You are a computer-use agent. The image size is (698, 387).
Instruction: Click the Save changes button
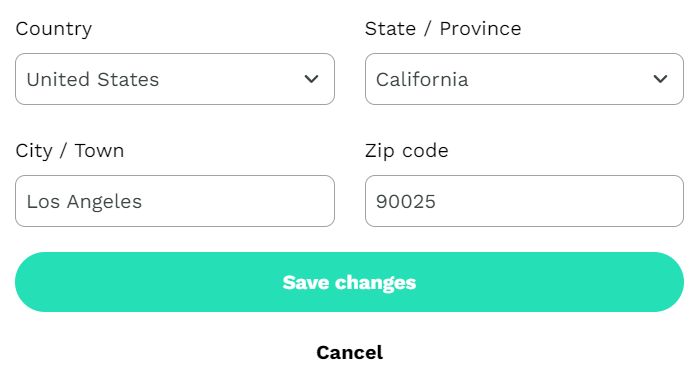pyautogui.click(x=349, y=282)
